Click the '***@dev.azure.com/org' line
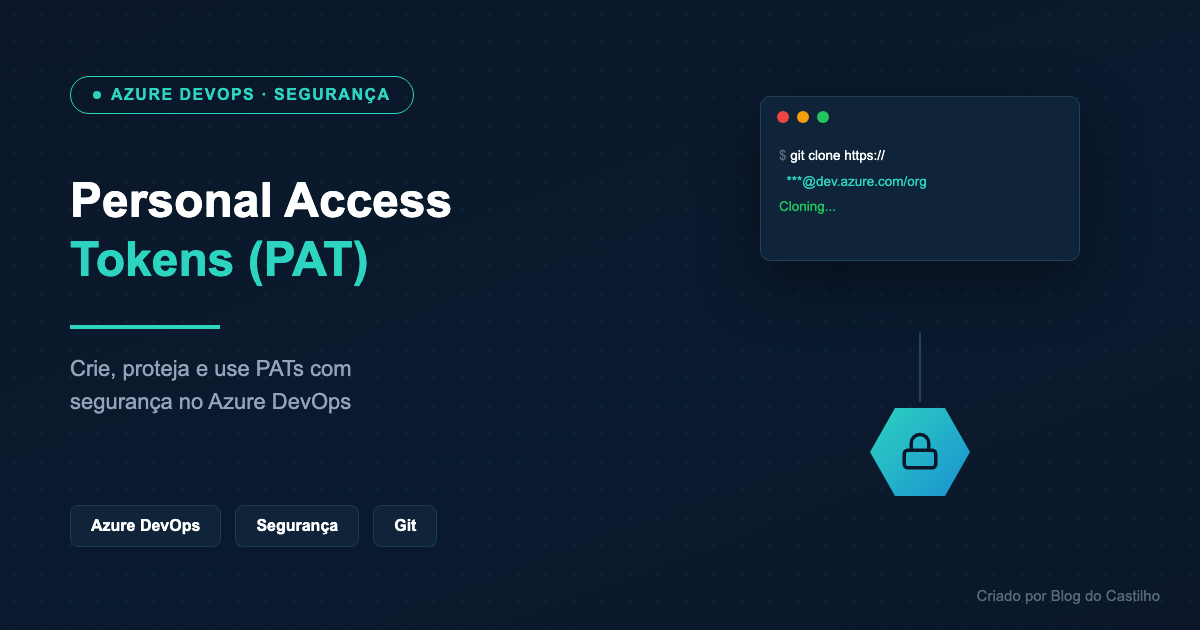 pos(857,181)
